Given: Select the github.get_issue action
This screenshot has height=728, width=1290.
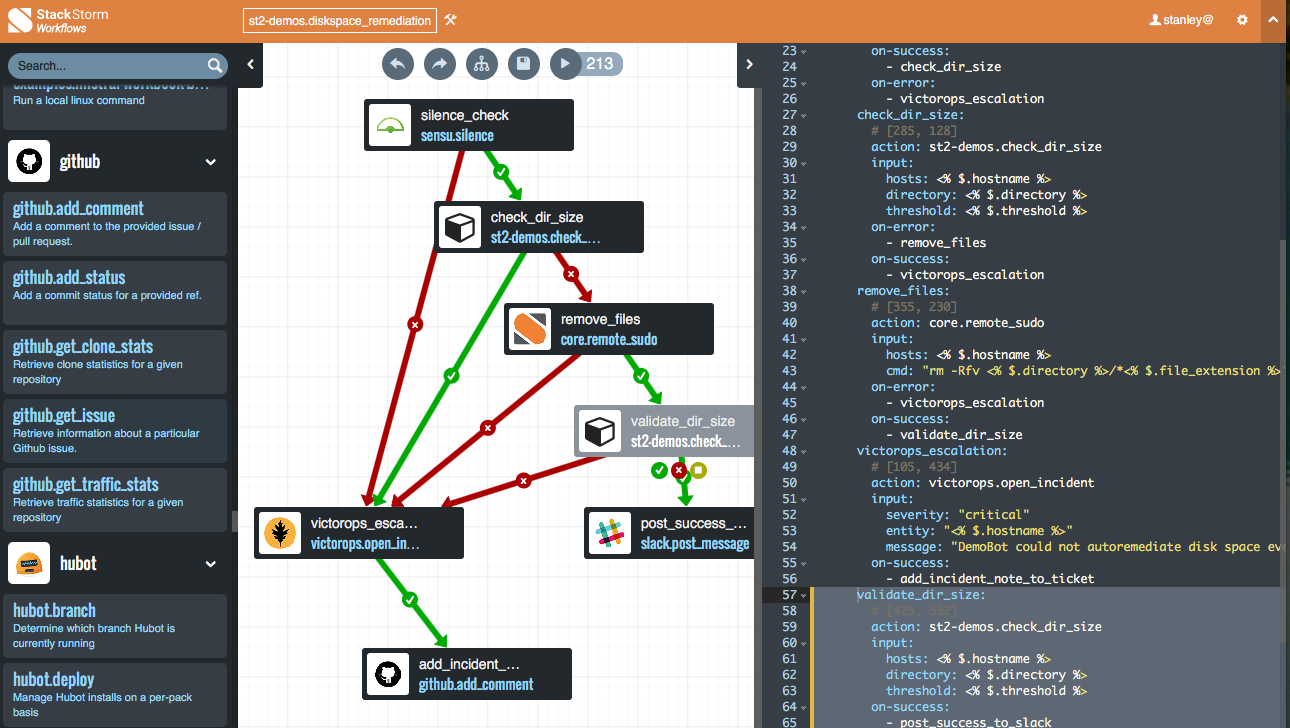Looking at the screenshot, I should (x=115, y=429).
